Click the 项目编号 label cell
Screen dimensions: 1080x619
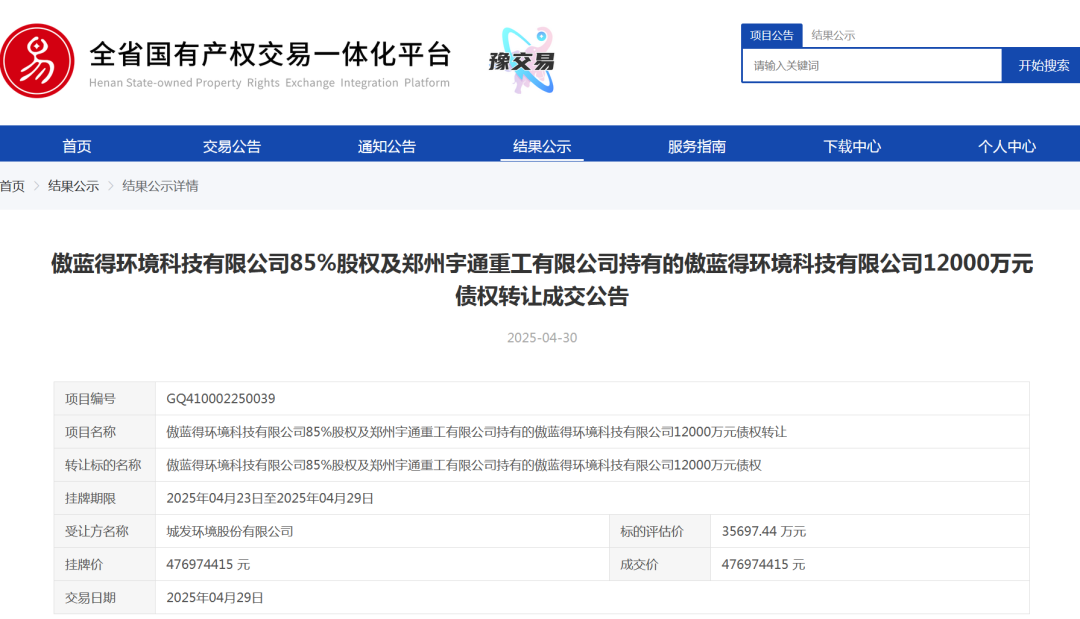pyautogui.click(x=105, y=399)
